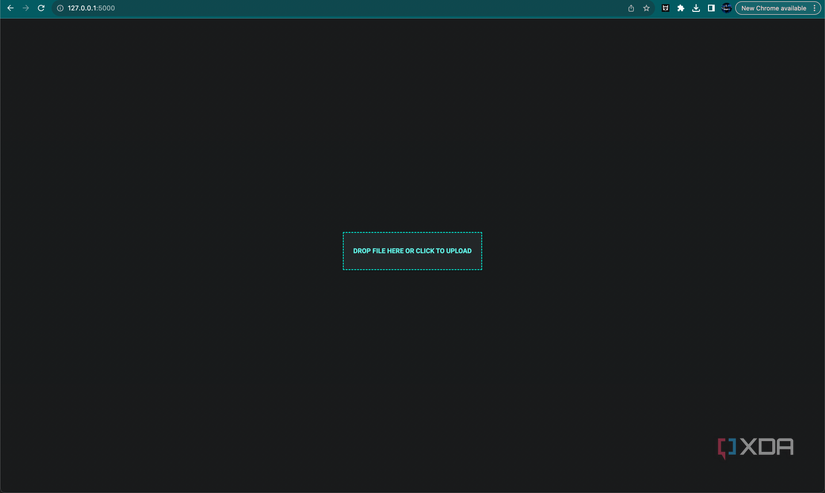825x493 pixels.
Task: View site information icon in address bar
Action: pos(60,8)
